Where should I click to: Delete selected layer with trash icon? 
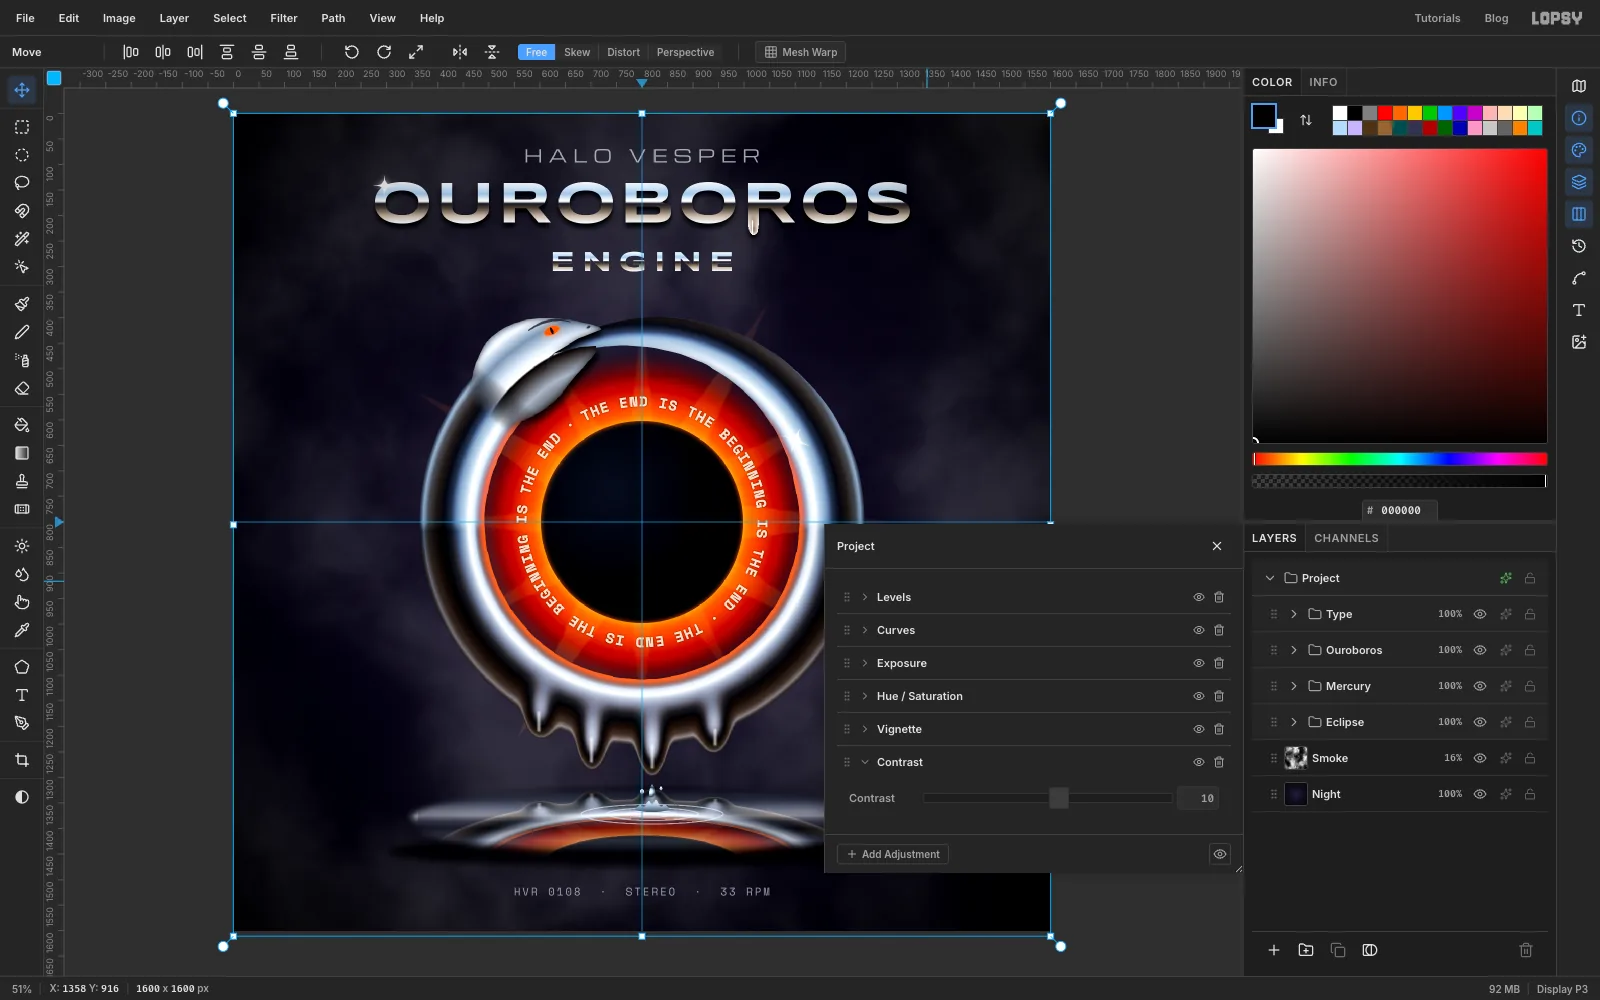point(1526,950)
